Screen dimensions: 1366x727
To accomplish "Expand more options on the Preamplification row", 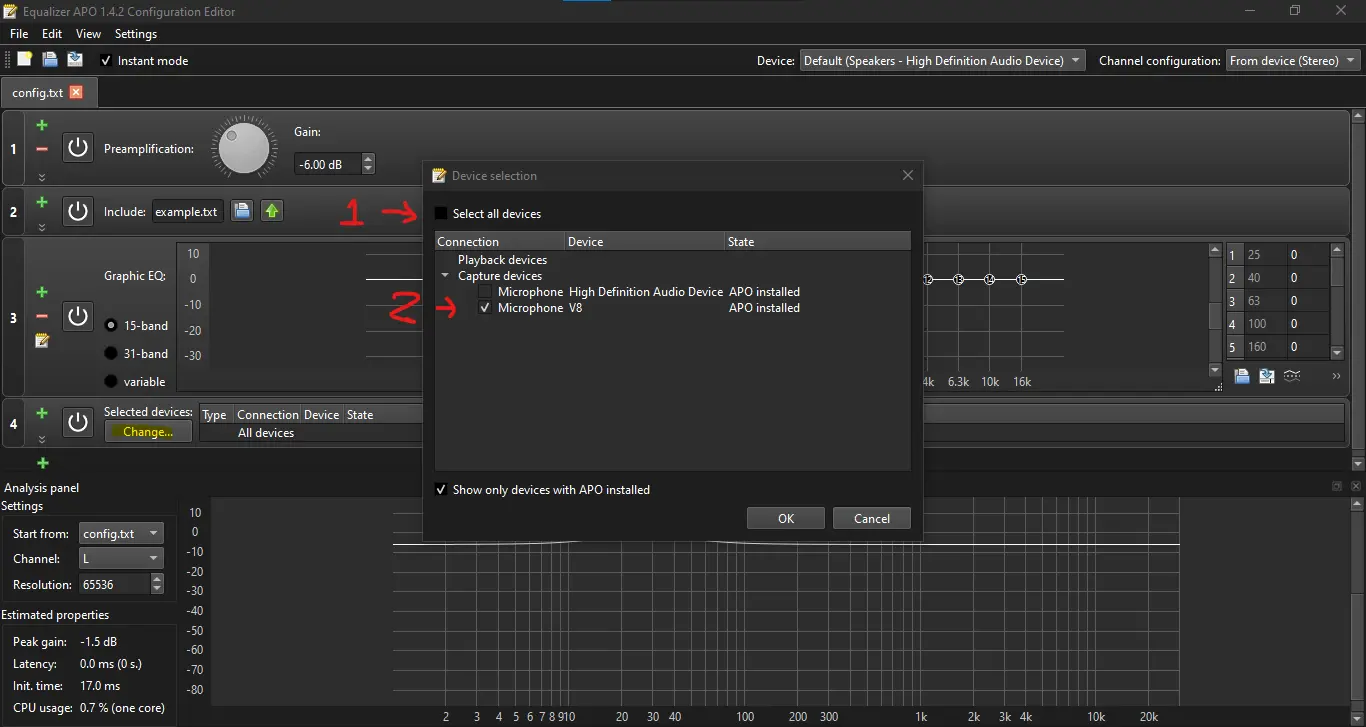I will (42, 177).
